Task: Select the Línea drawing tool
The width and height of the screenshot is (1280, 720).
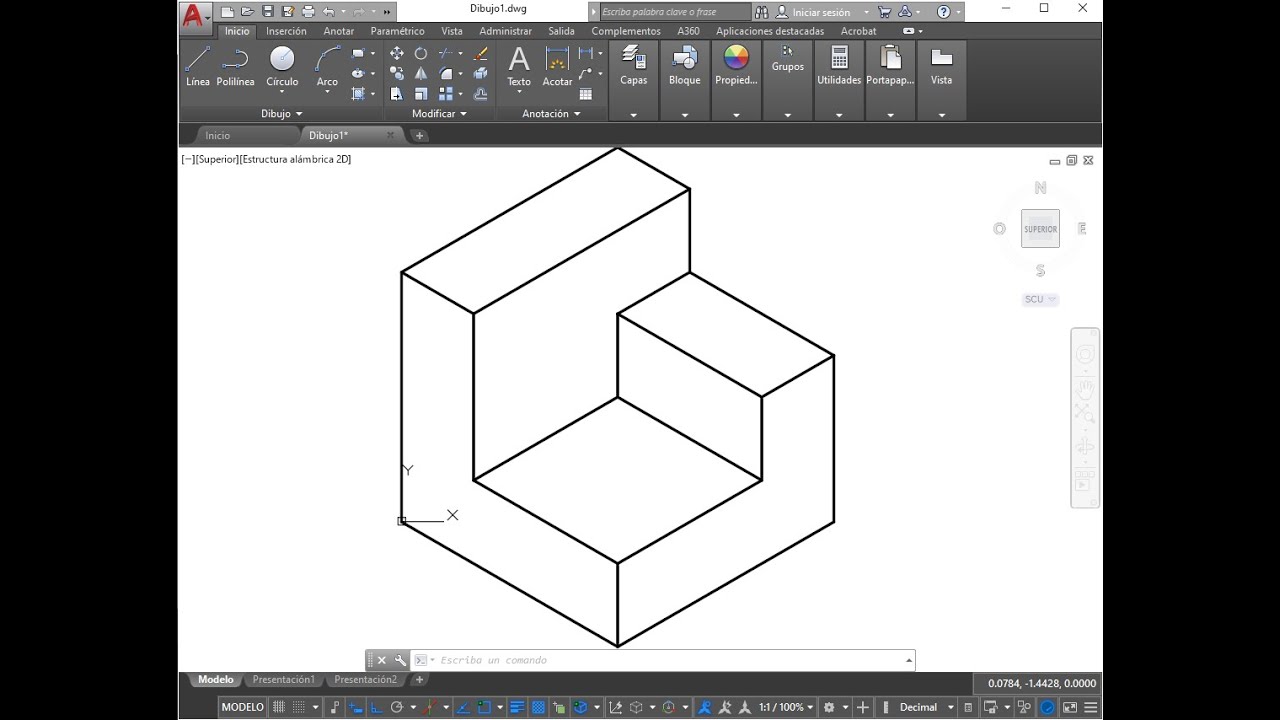Action: 198,67
